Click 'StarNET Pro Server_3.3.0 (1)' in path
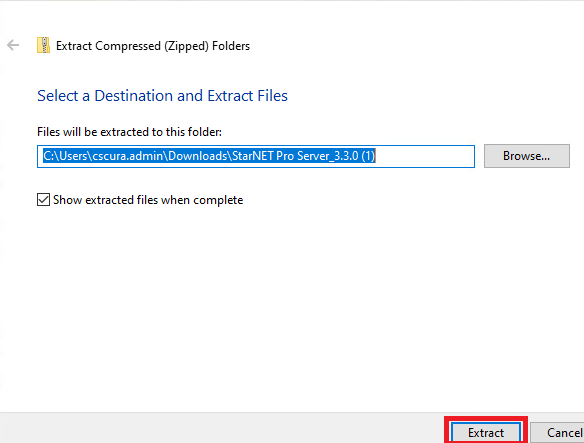The height and width of the screenshot is (443, 584). click(303, 156)
